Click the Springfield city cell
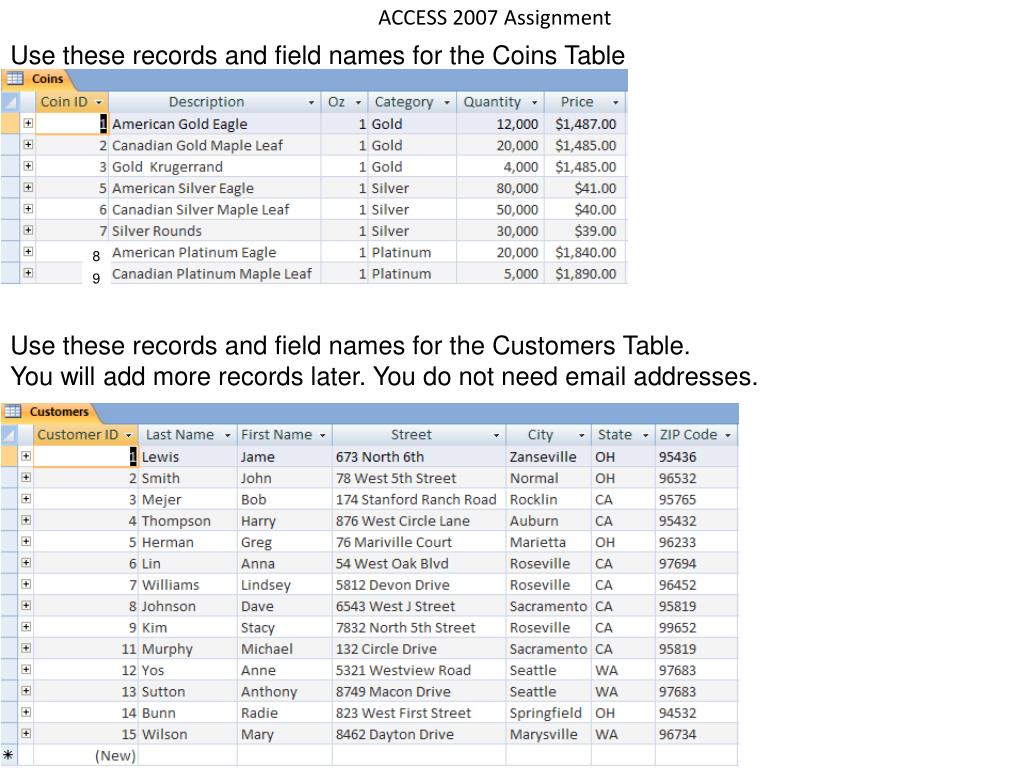 [x=549, y=713]
